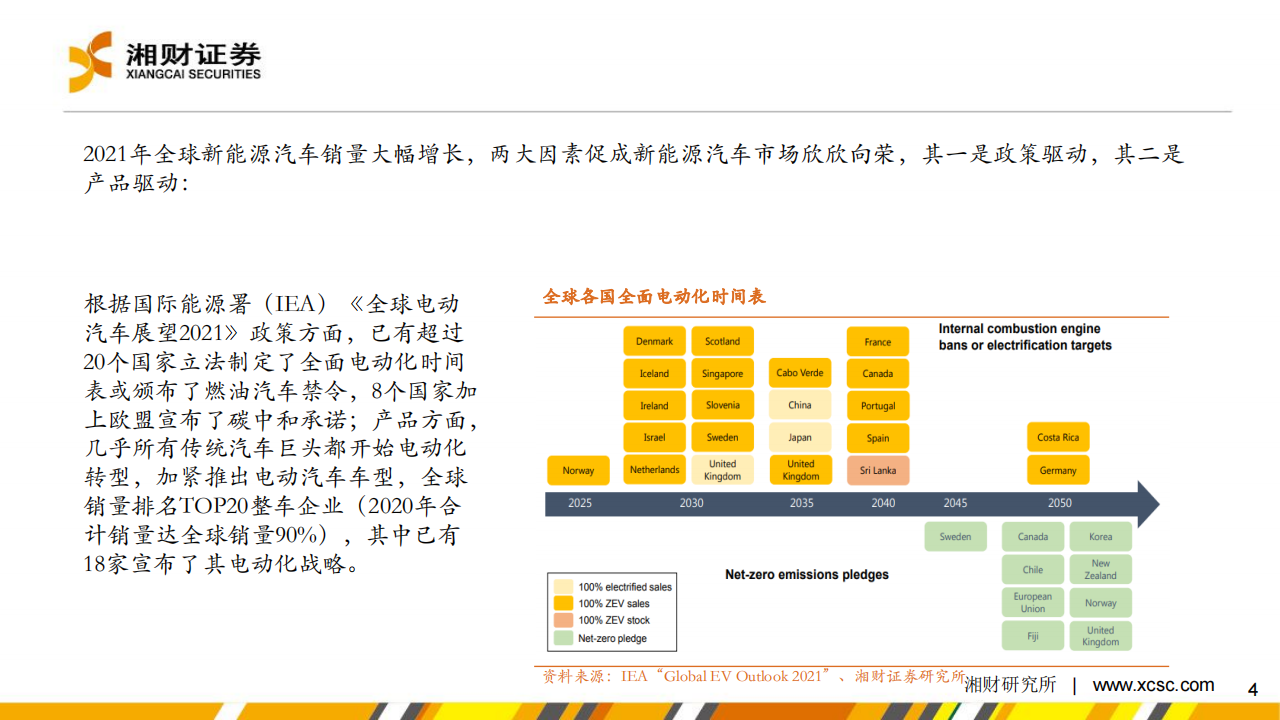Viewport: 1280px width, 720px height.
Task: Click the China box
Action: (800, 405)
